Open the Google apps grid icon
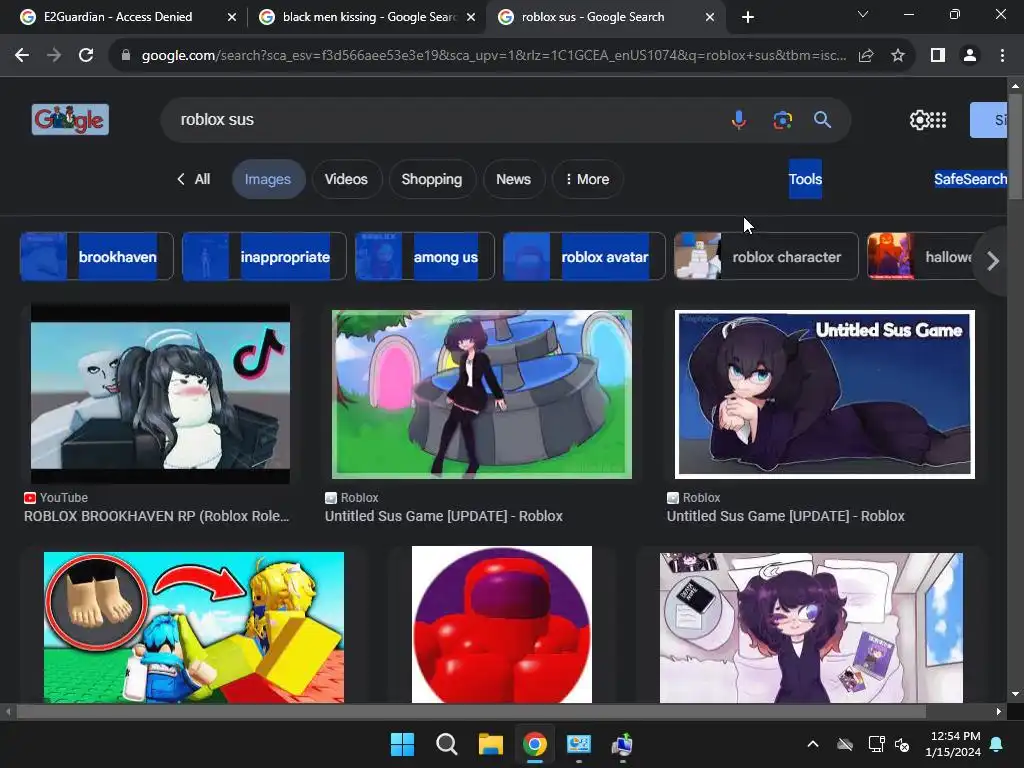1024x768 pixels. coord(938,120)
